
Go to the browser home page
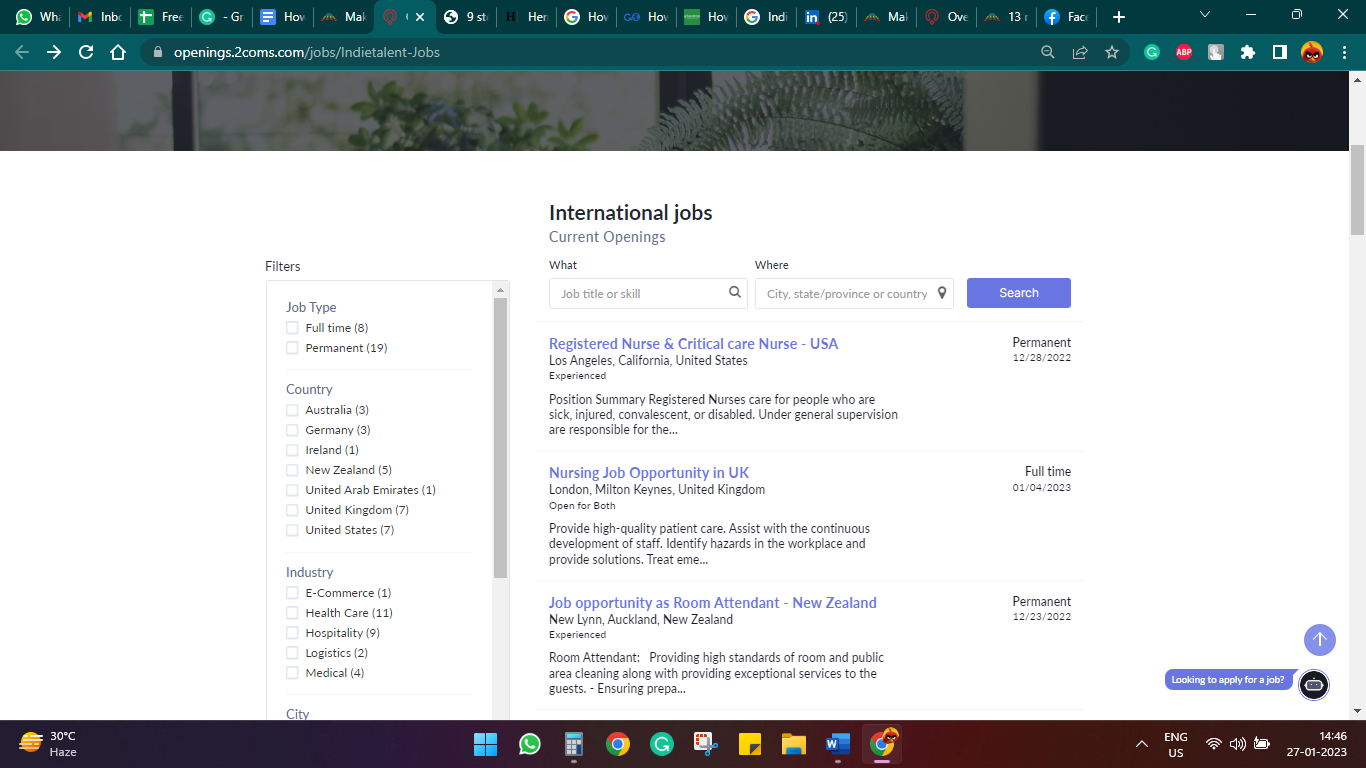118,52
